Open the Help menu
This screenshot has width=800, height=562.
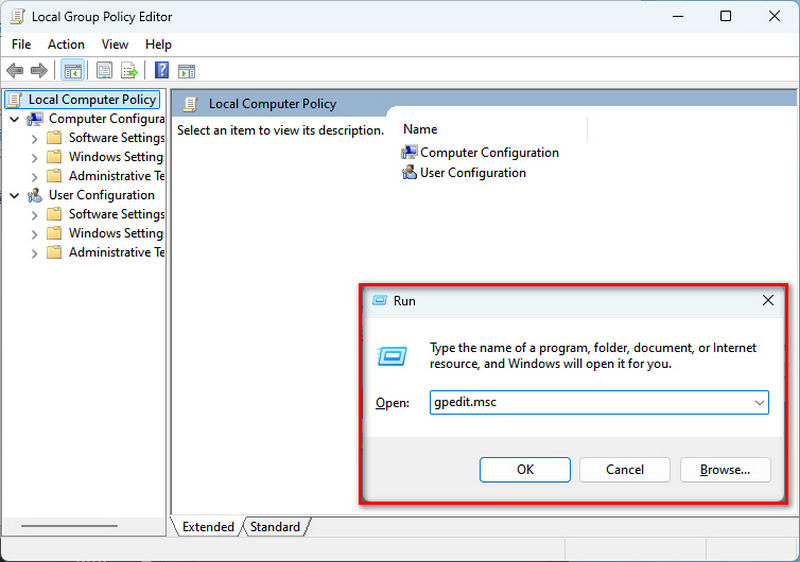(x=158, y=44)
